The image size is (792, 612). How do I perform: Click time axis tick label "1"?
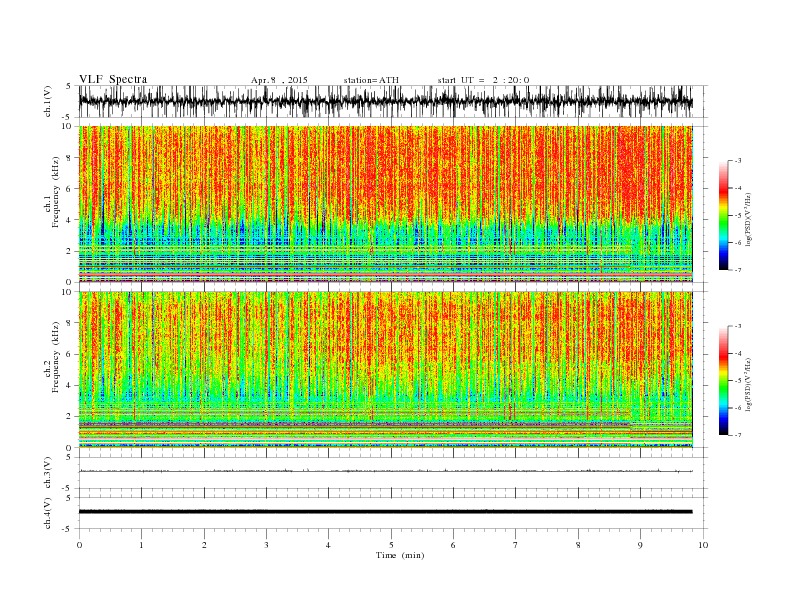[141, 545]
